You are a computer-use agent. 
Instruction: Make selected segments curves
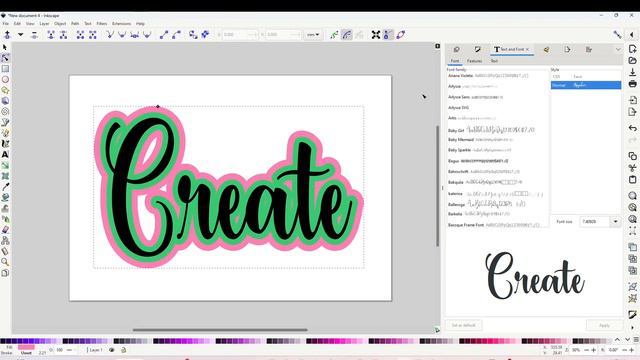click(x=176, y=35)
